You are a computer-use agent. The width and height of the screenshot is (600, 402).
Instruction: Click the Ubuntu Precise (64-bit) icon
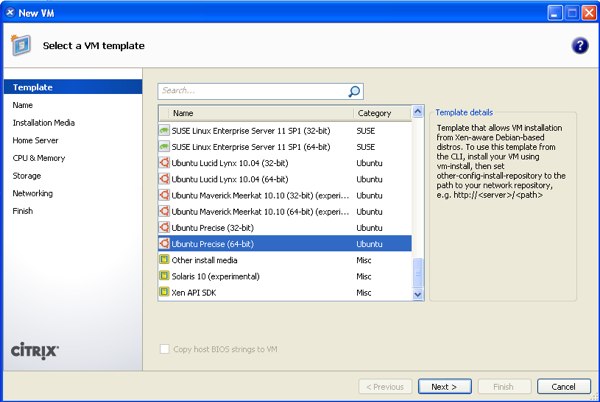click(164, 244)
